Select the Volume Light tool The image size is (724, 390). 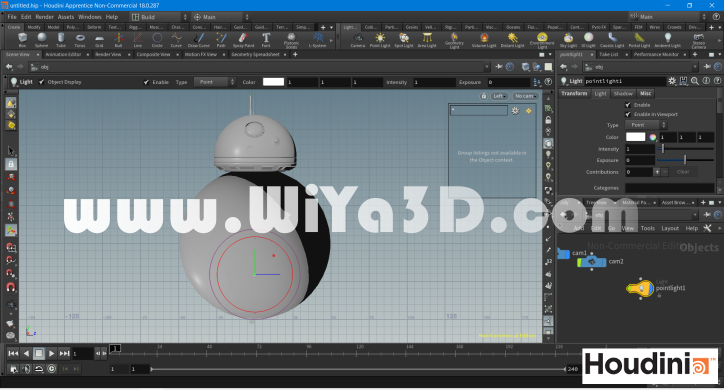(x=484, y=40)
